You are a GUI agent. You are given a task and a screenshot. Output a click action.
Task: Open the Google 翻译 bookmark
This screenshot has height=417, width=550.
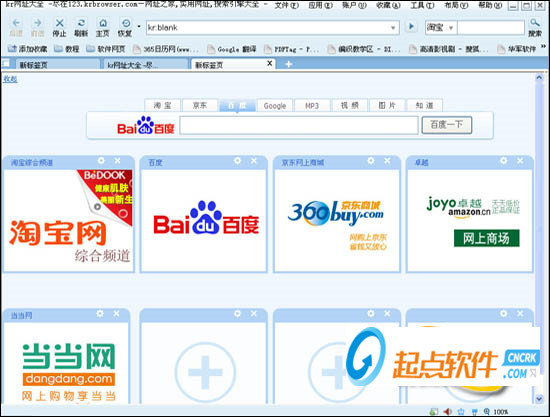[x=232, y=49]
